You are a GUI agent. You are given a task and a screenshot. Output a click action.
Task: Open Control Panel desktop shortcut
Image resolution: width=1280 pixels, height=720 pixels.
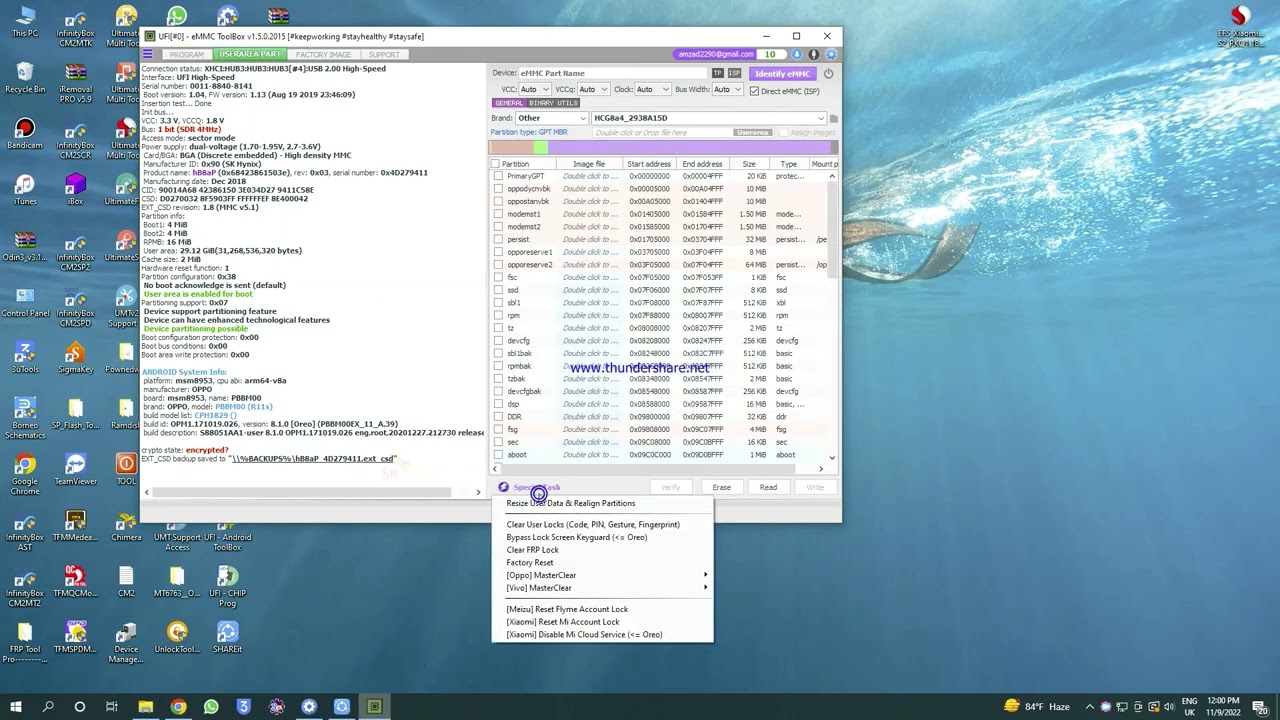tap(25, 302)
